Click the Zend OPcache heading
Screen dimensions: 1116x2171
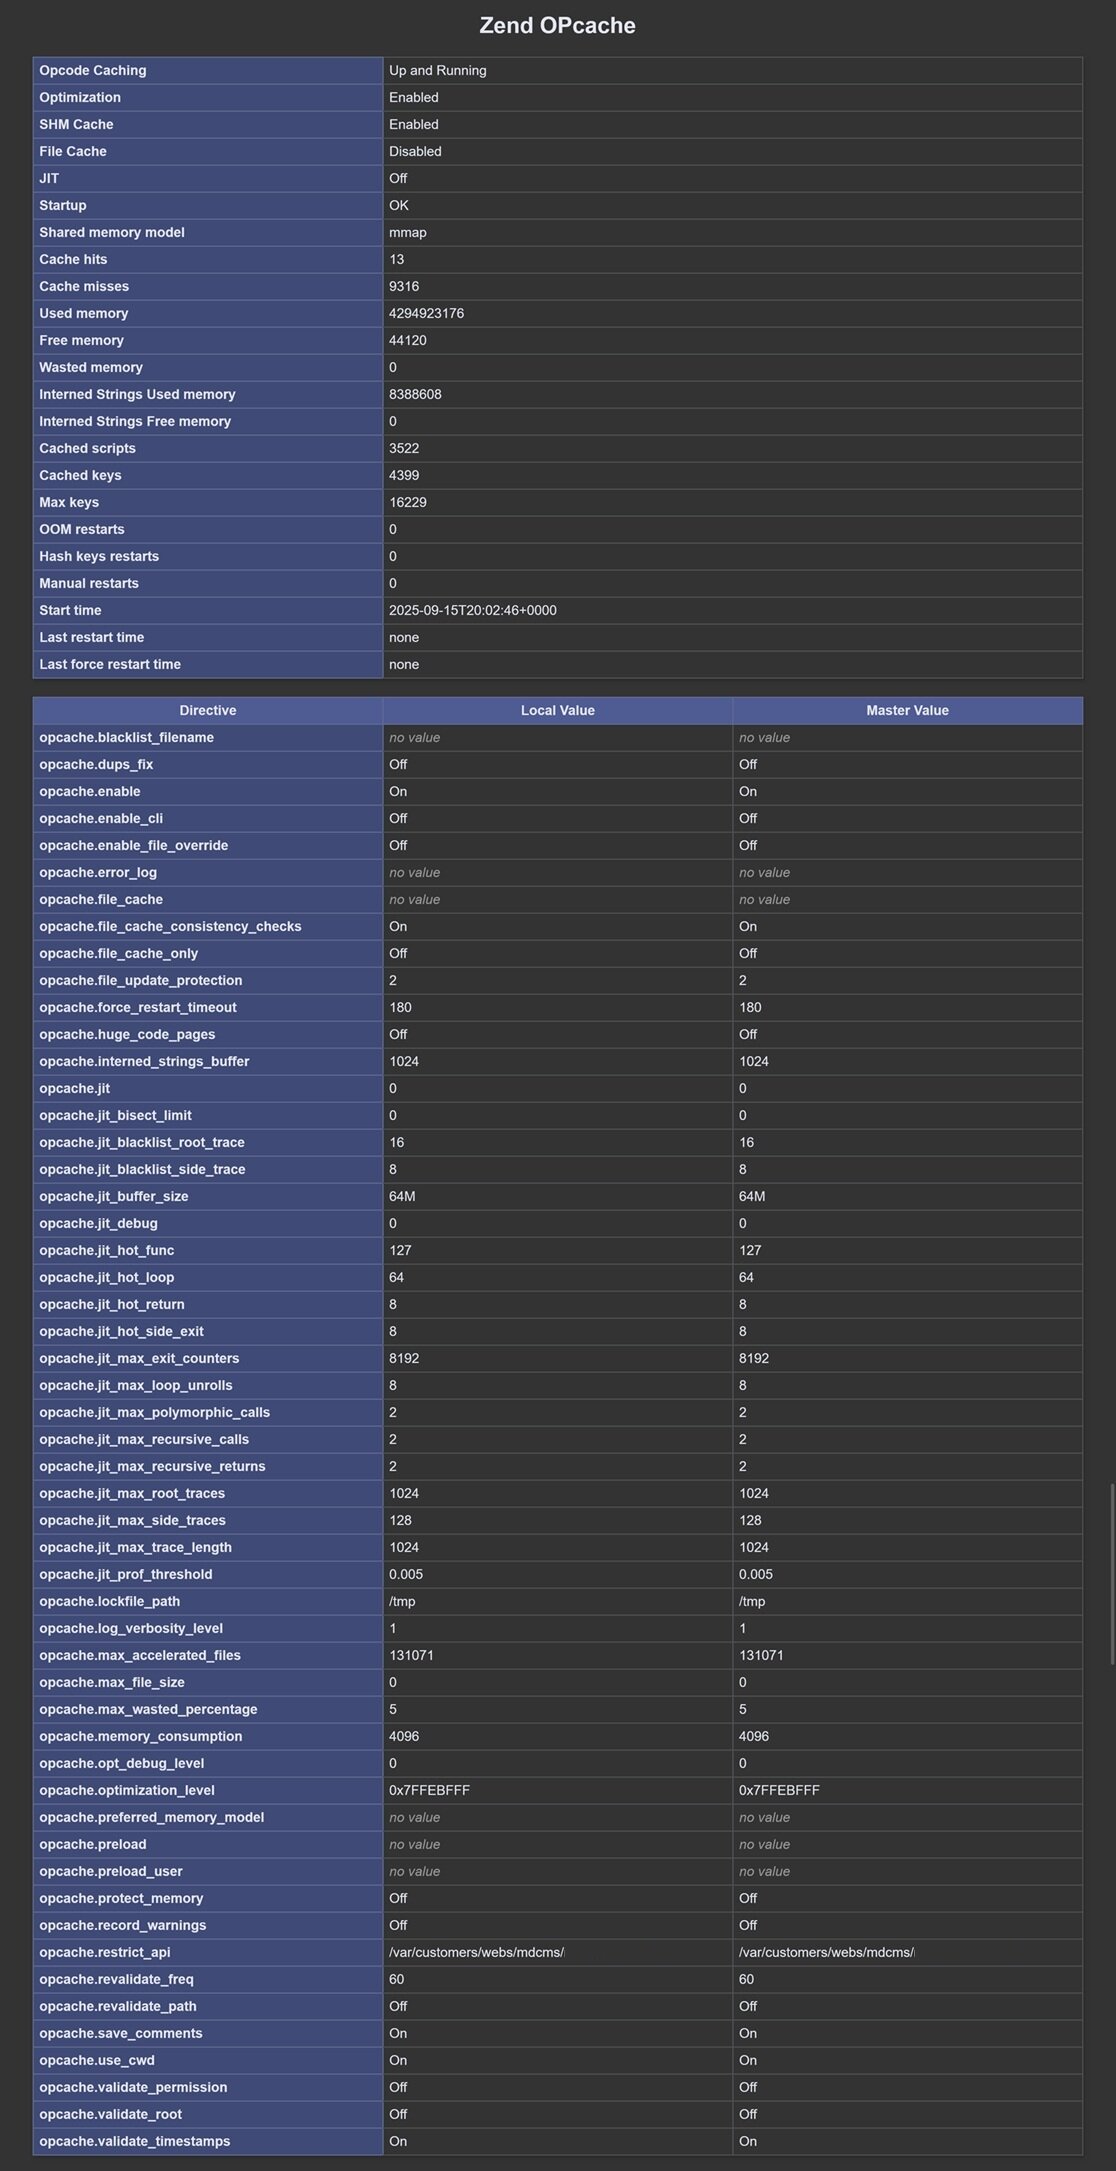click(x=557, y=26)
